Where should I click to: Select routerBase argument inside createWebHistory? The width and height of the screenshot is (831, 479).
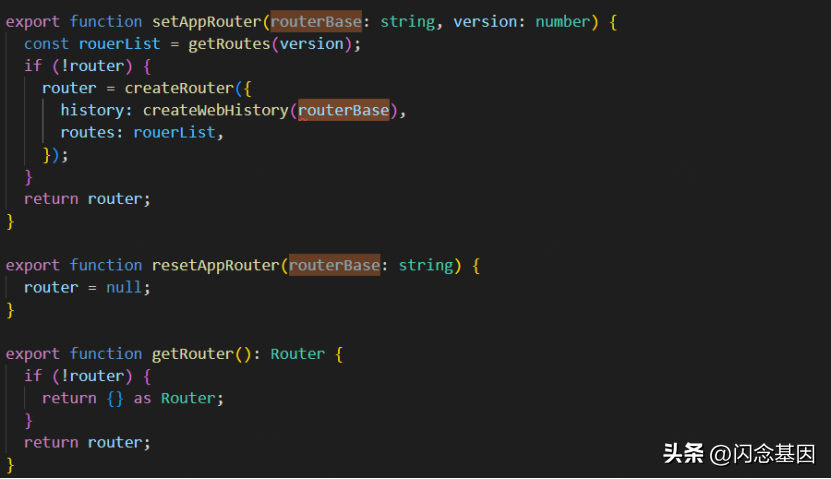coord(343,110)
